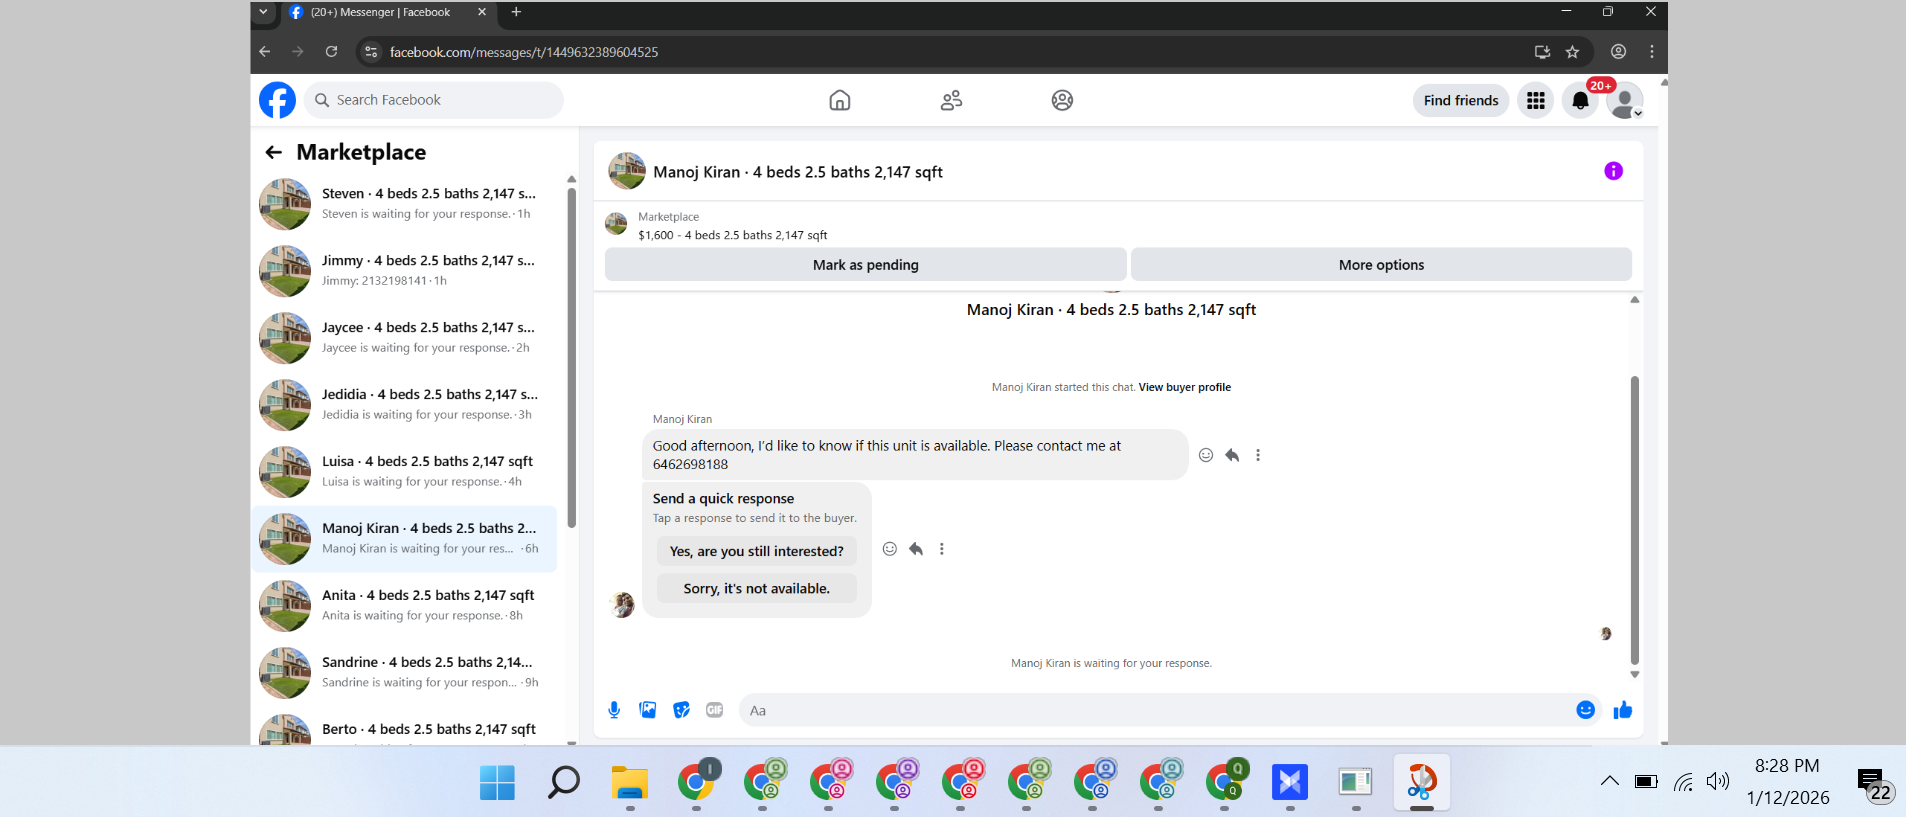
Task: Choose a sticker from the sticker icon
Action: (x=681, y=710)
